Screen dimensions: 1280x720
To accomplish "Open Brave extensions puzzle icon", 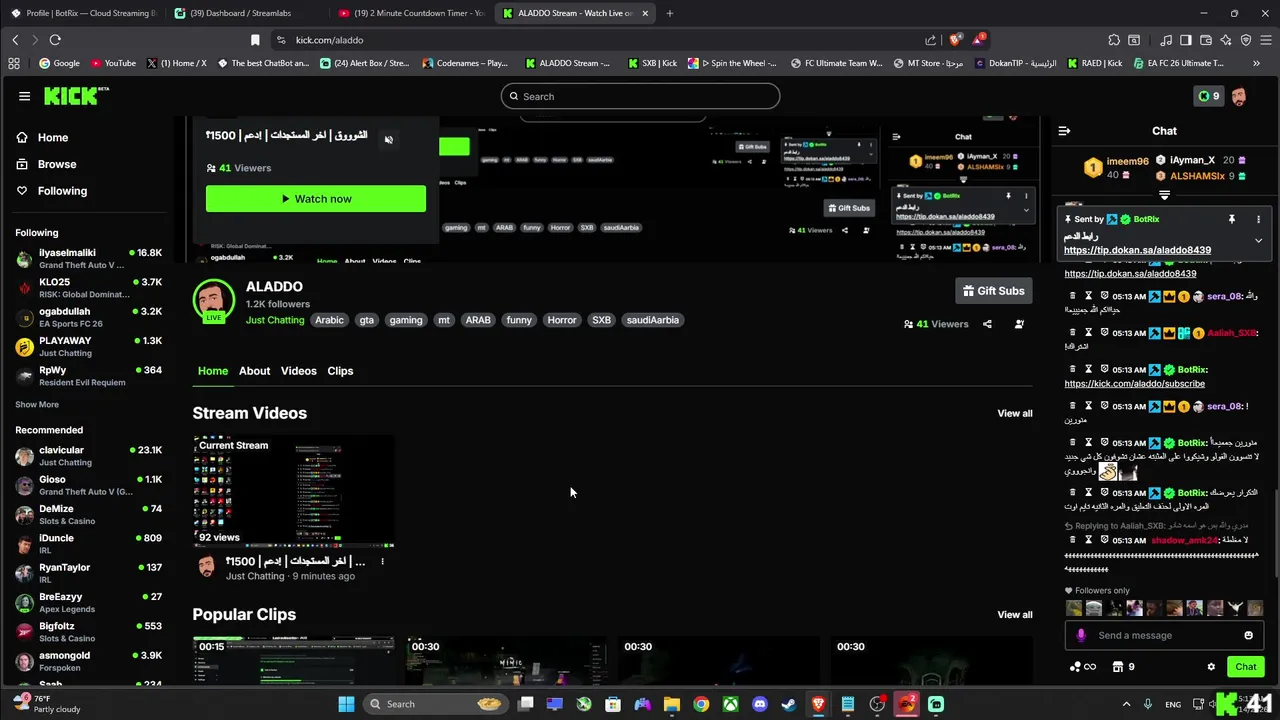I will click(1114, 40).
